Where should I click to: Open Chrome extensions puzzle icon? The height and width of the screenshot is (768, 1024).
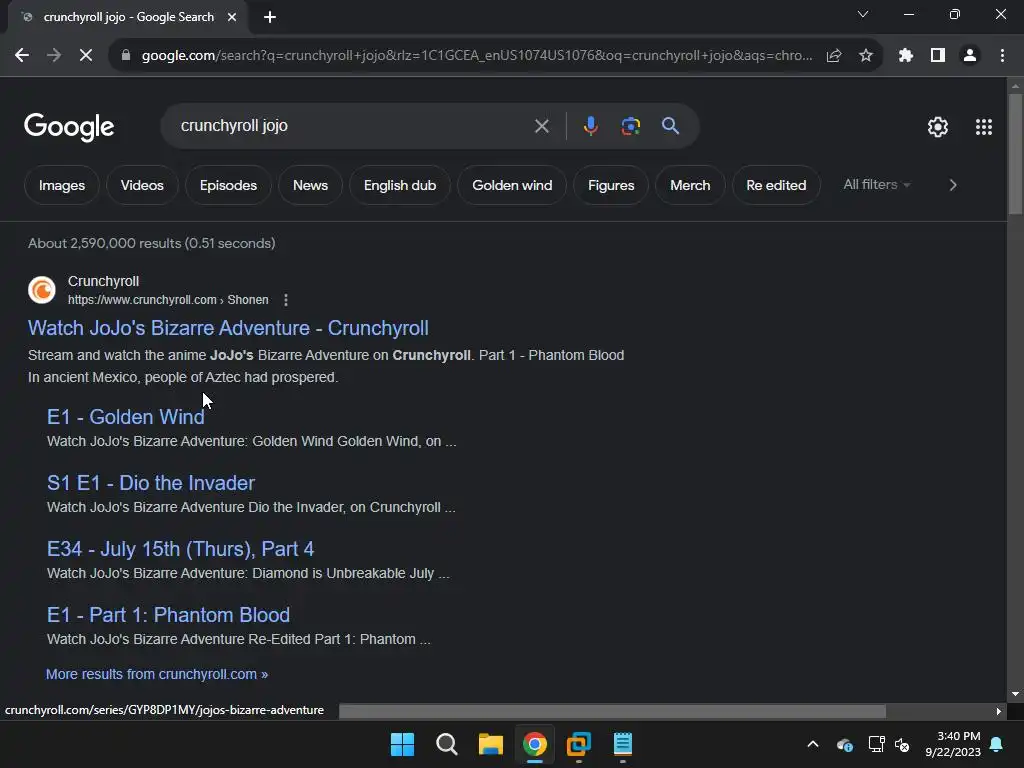click(x=905, y=56)
